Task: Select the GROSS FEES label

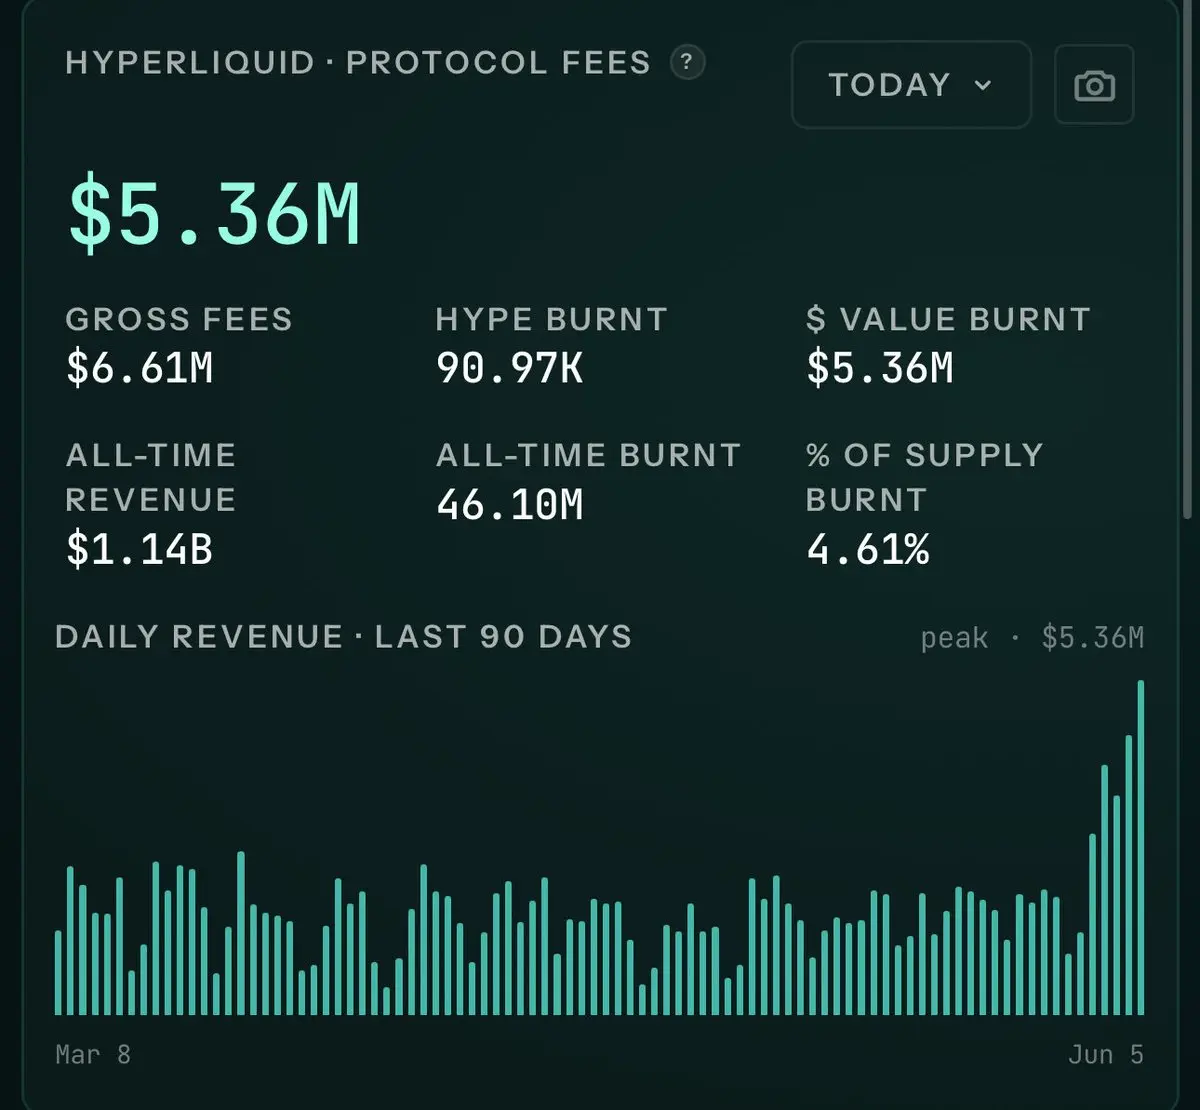Action: [x=179, y=319]
